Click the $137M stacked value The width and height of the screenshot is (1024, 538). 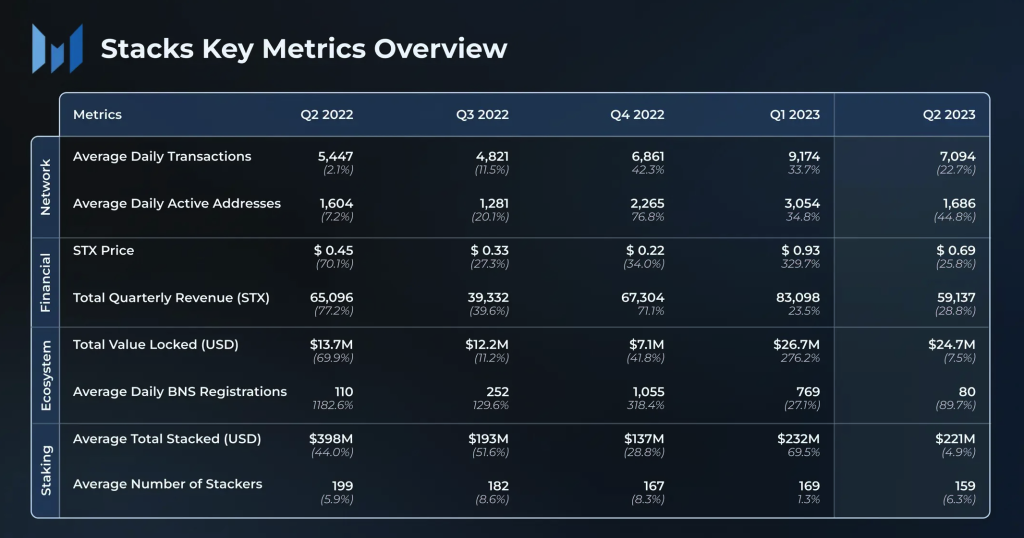[x=644, y=439]
